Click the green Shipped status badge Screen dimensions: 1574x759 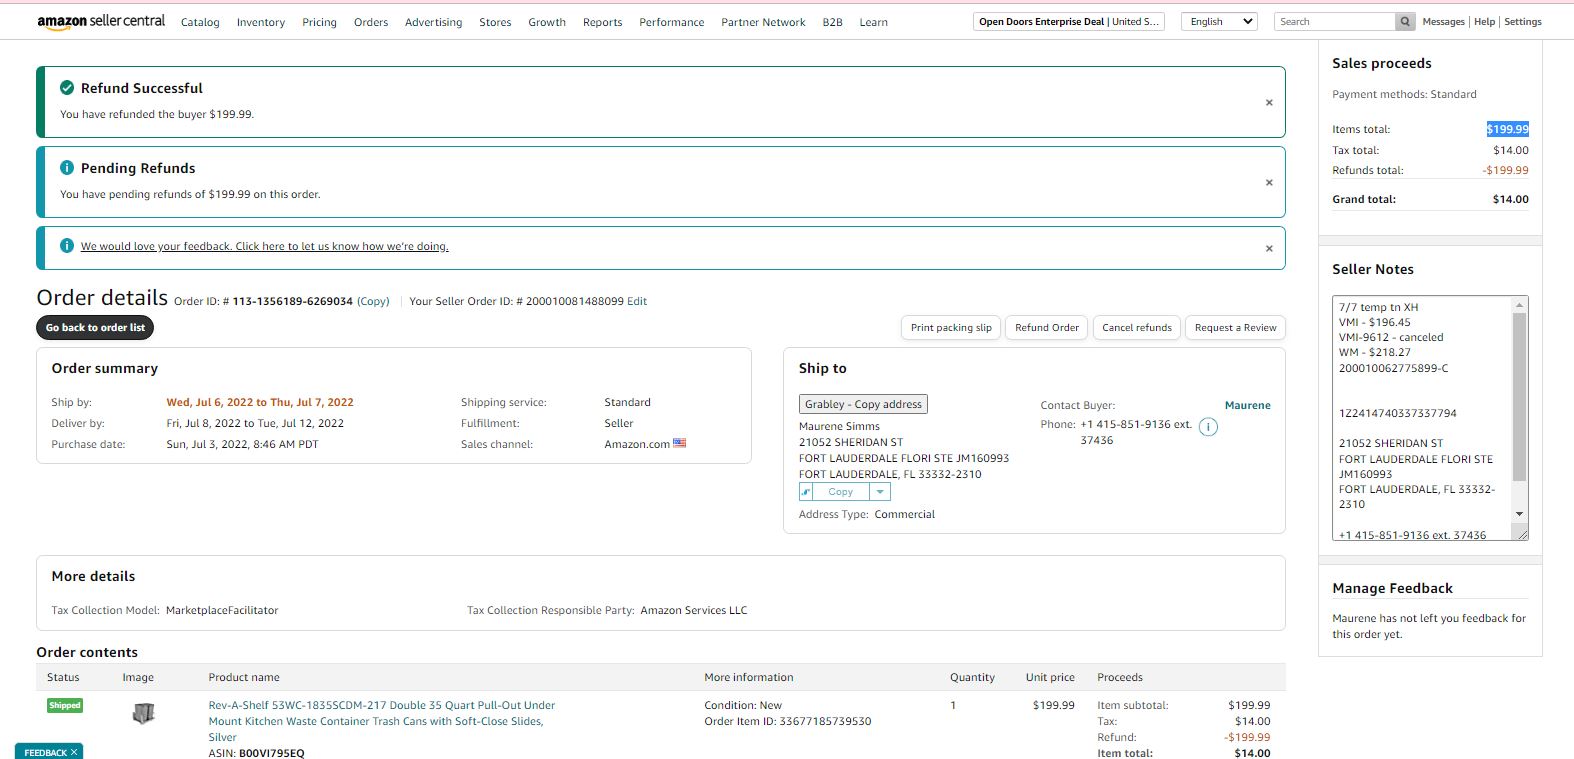click(65, 705)
